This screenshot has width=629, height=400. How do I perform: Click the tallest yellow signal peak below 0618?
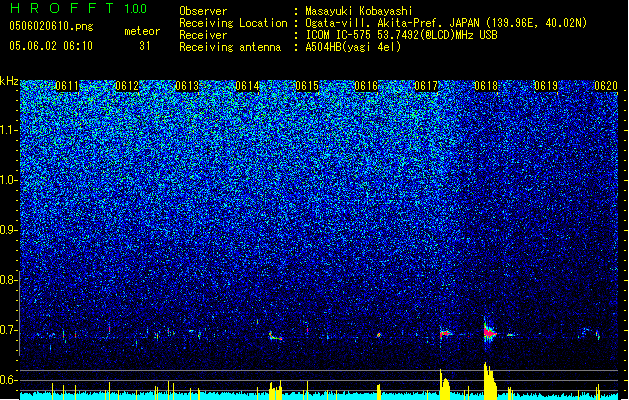(x=489, y=381)
